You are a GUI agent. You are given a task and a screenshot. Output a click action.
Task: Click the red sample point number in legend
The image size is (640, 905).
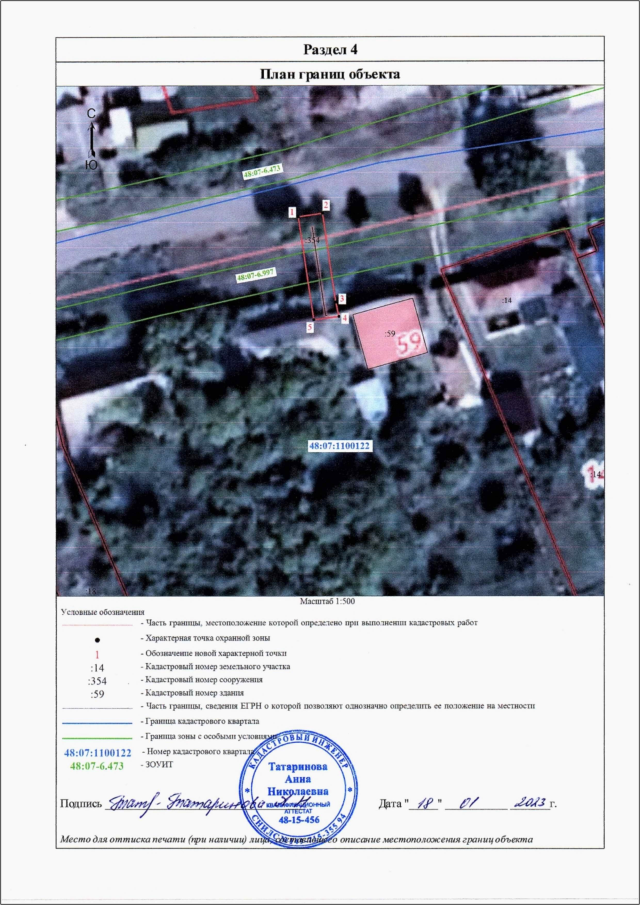[x=95, y=651]
